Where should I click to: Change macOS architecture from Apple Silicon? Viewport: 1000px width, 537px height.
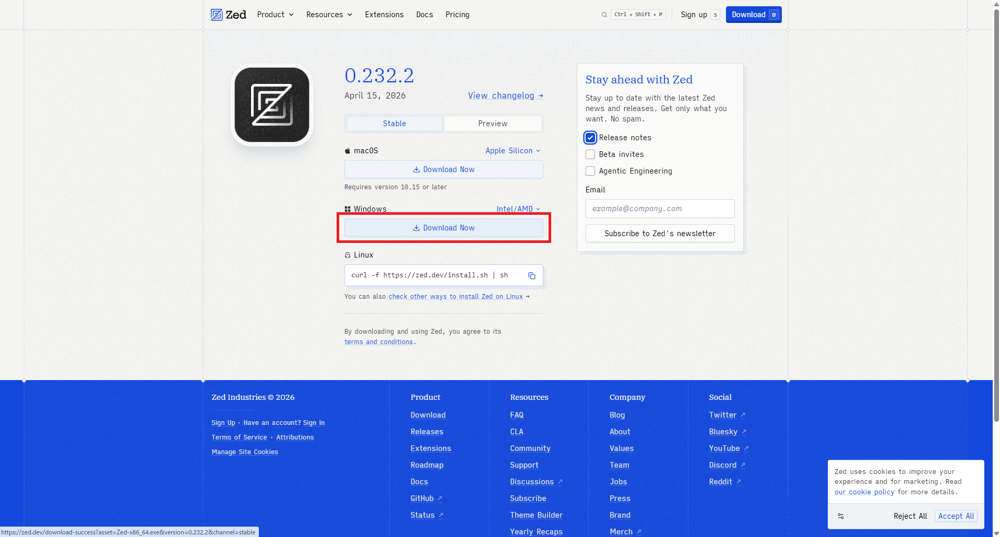coord(513,151)
